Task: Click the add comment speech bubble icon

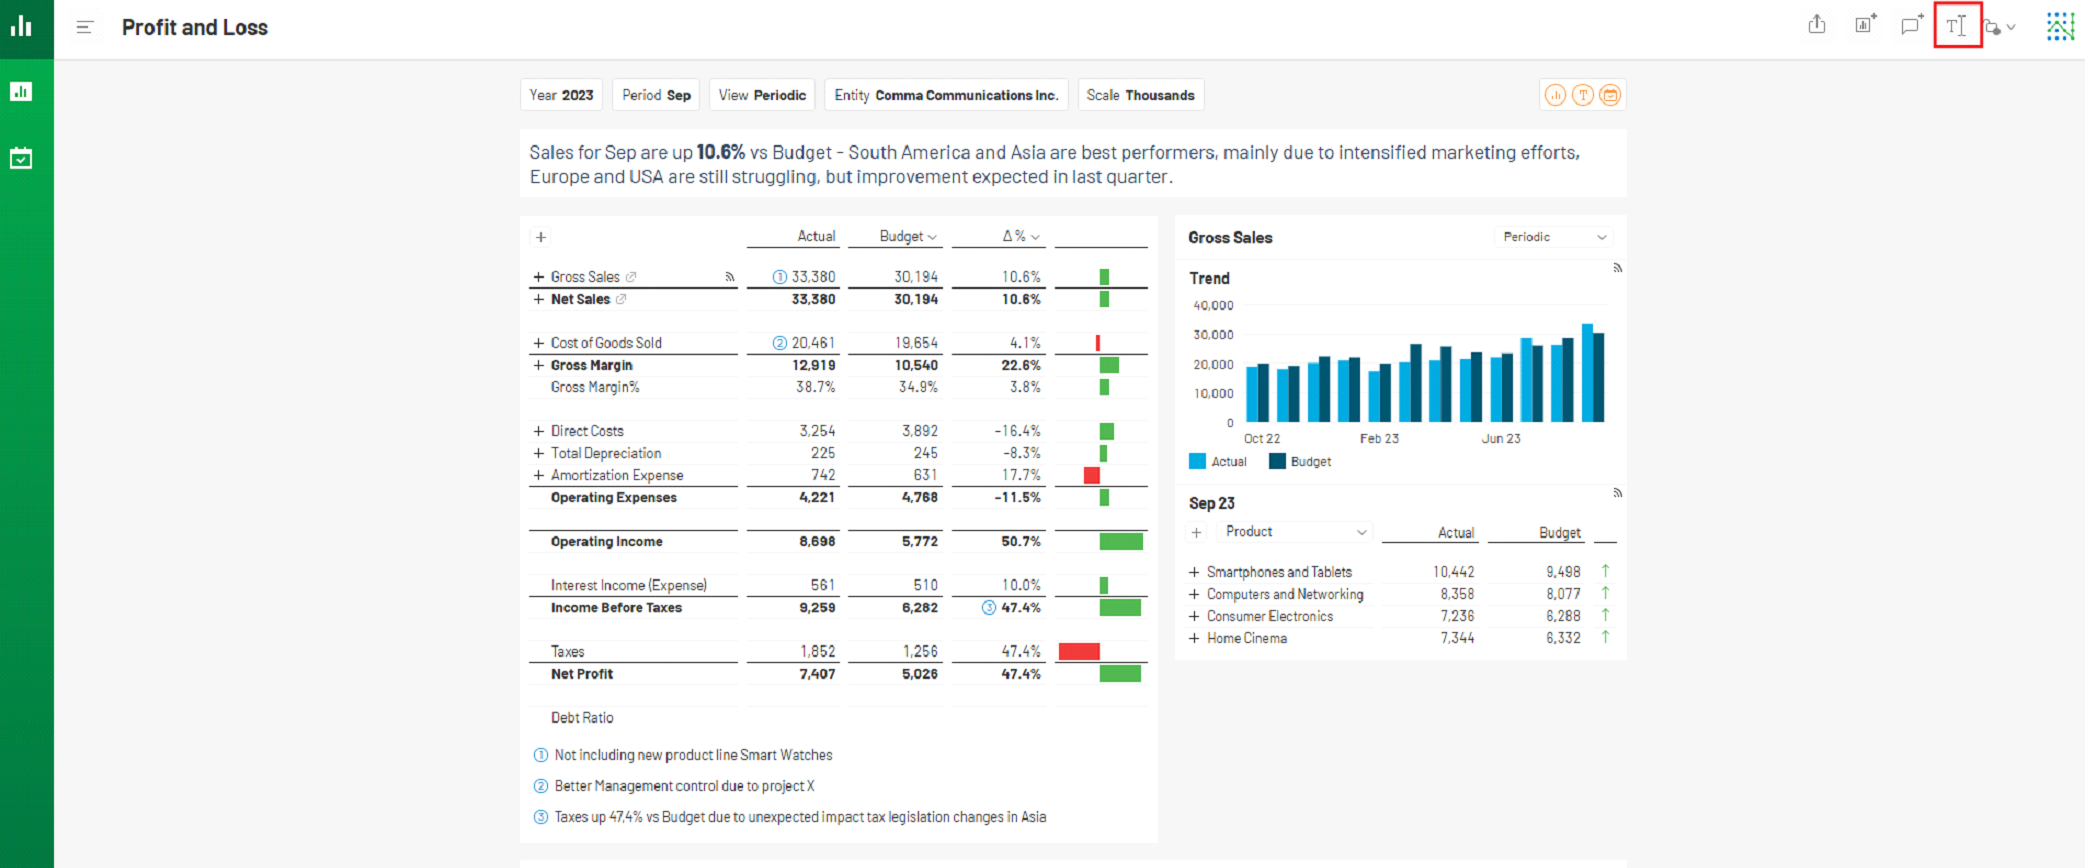Action: click(x=1912, y=25)
